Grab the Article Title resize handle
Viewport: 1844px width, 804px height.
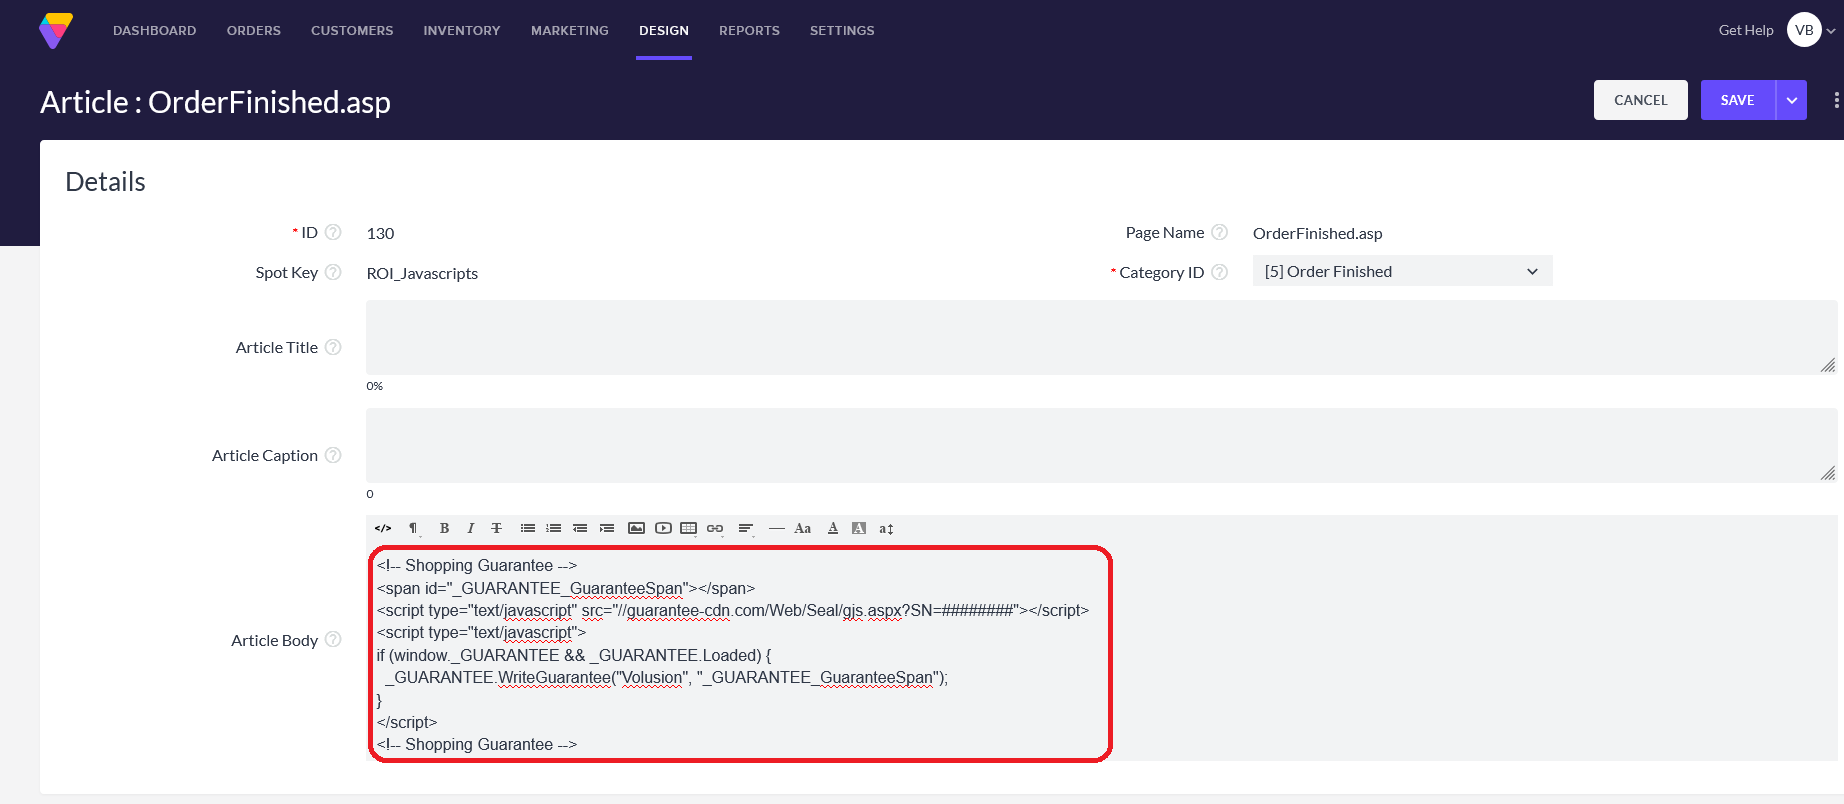click(x=1828, y=365)
